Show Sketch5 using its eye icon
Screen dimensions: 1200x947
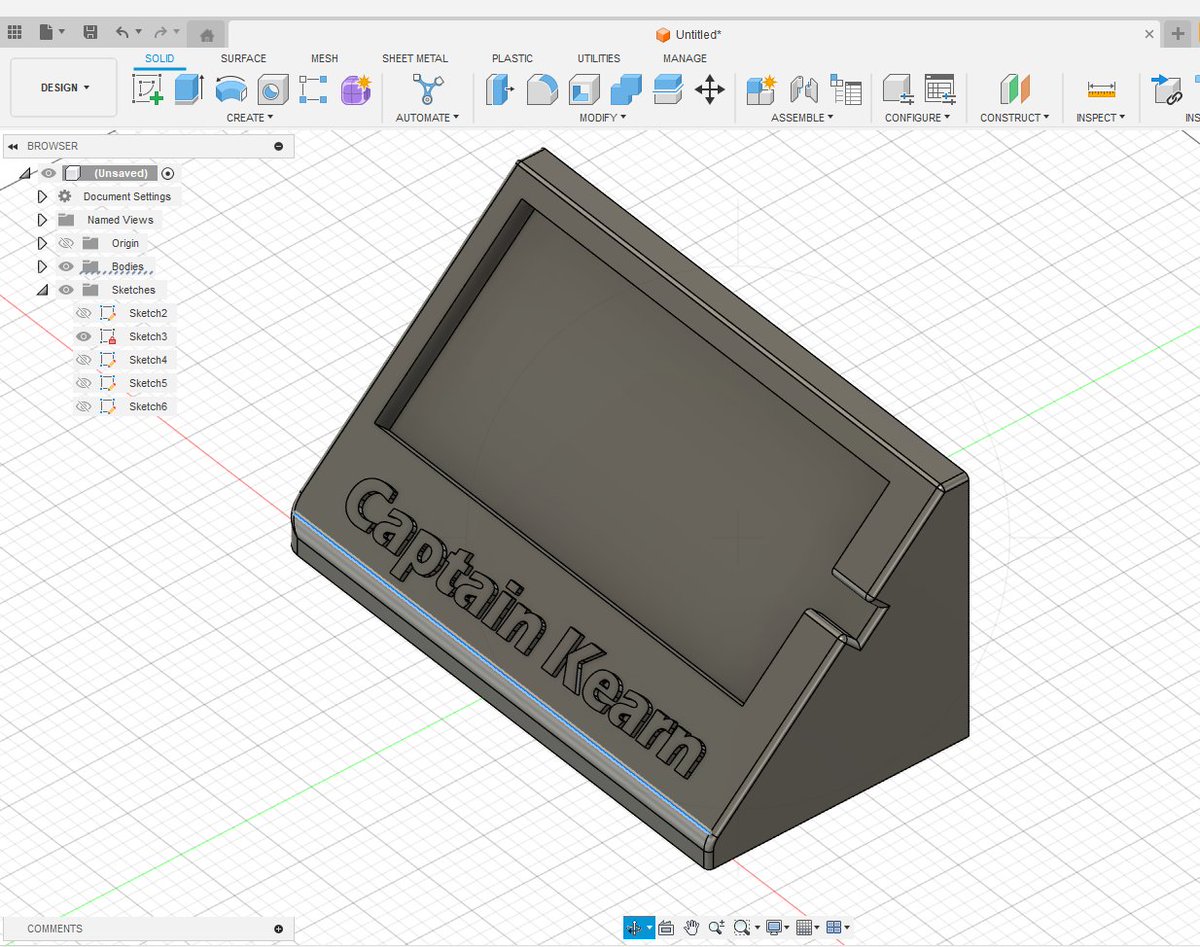pyautogui.click(x=84, y=383)
